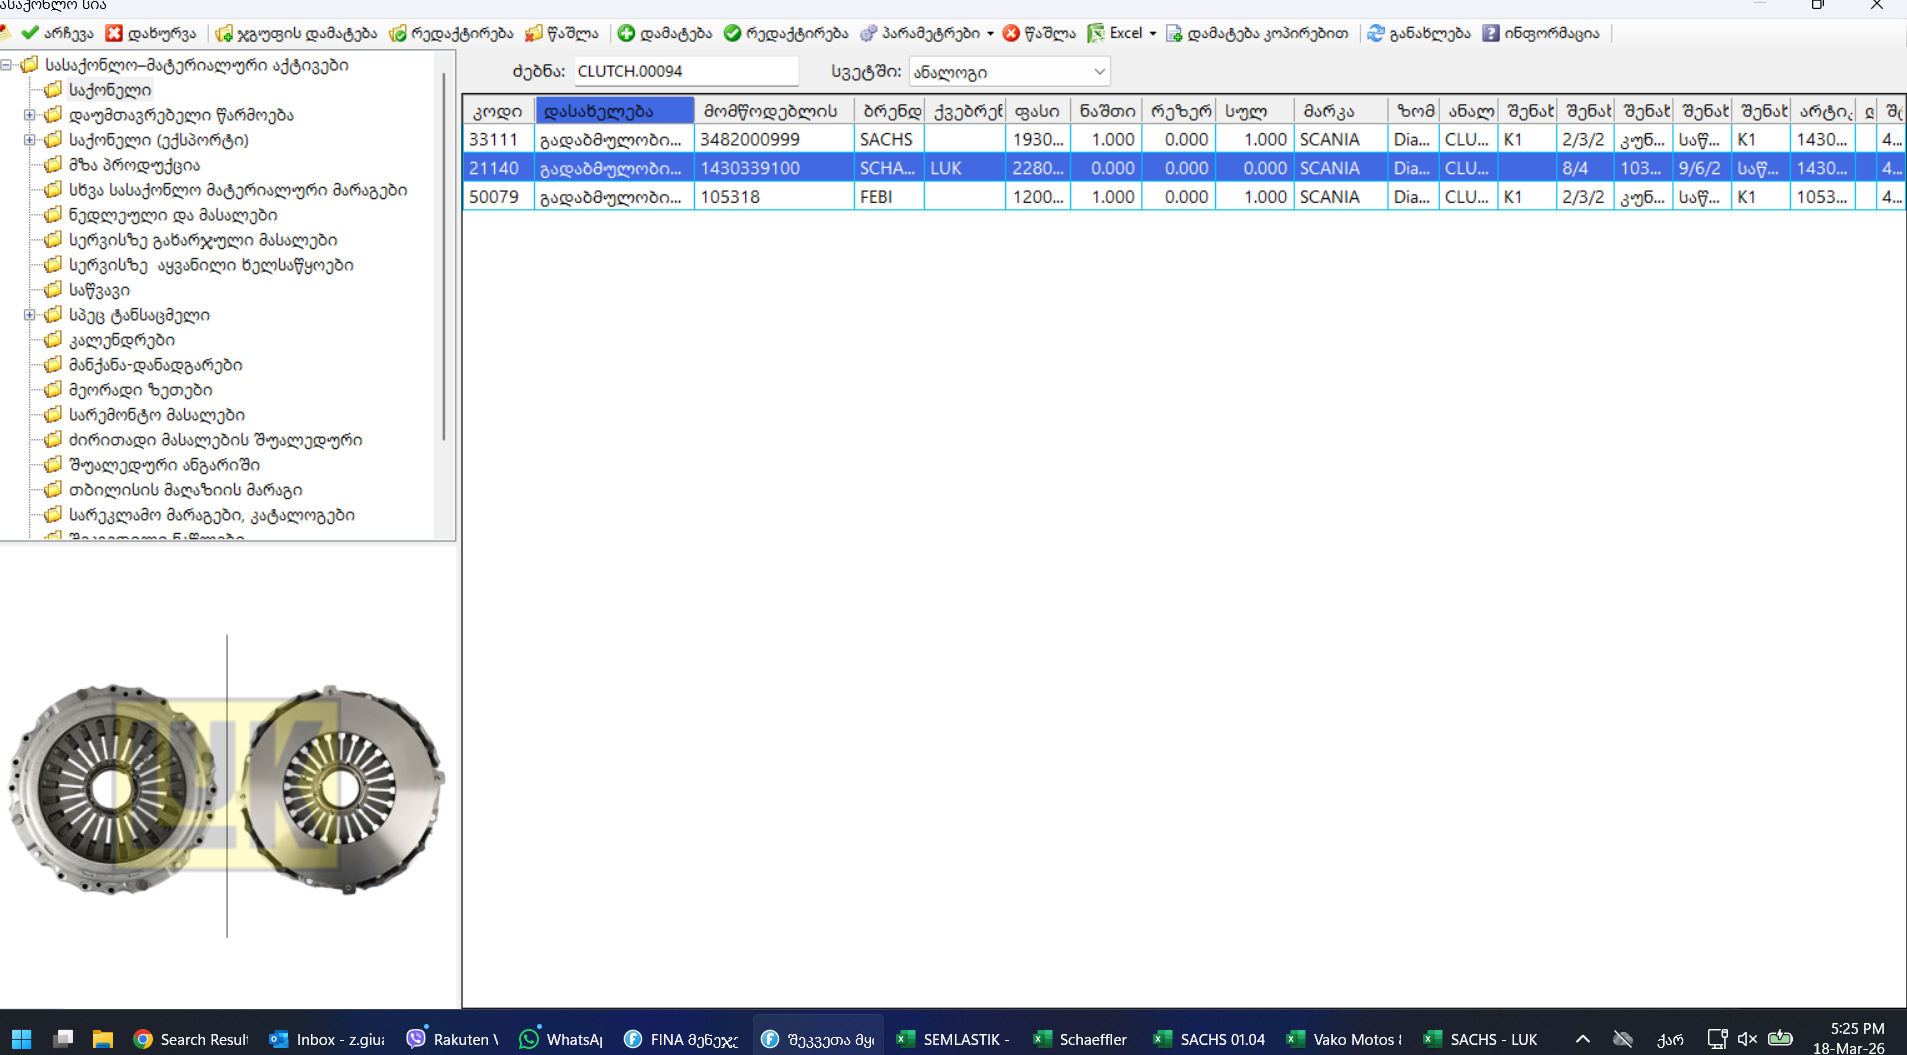Open the პარამეტრები dropdown arrow

(990, 34)
